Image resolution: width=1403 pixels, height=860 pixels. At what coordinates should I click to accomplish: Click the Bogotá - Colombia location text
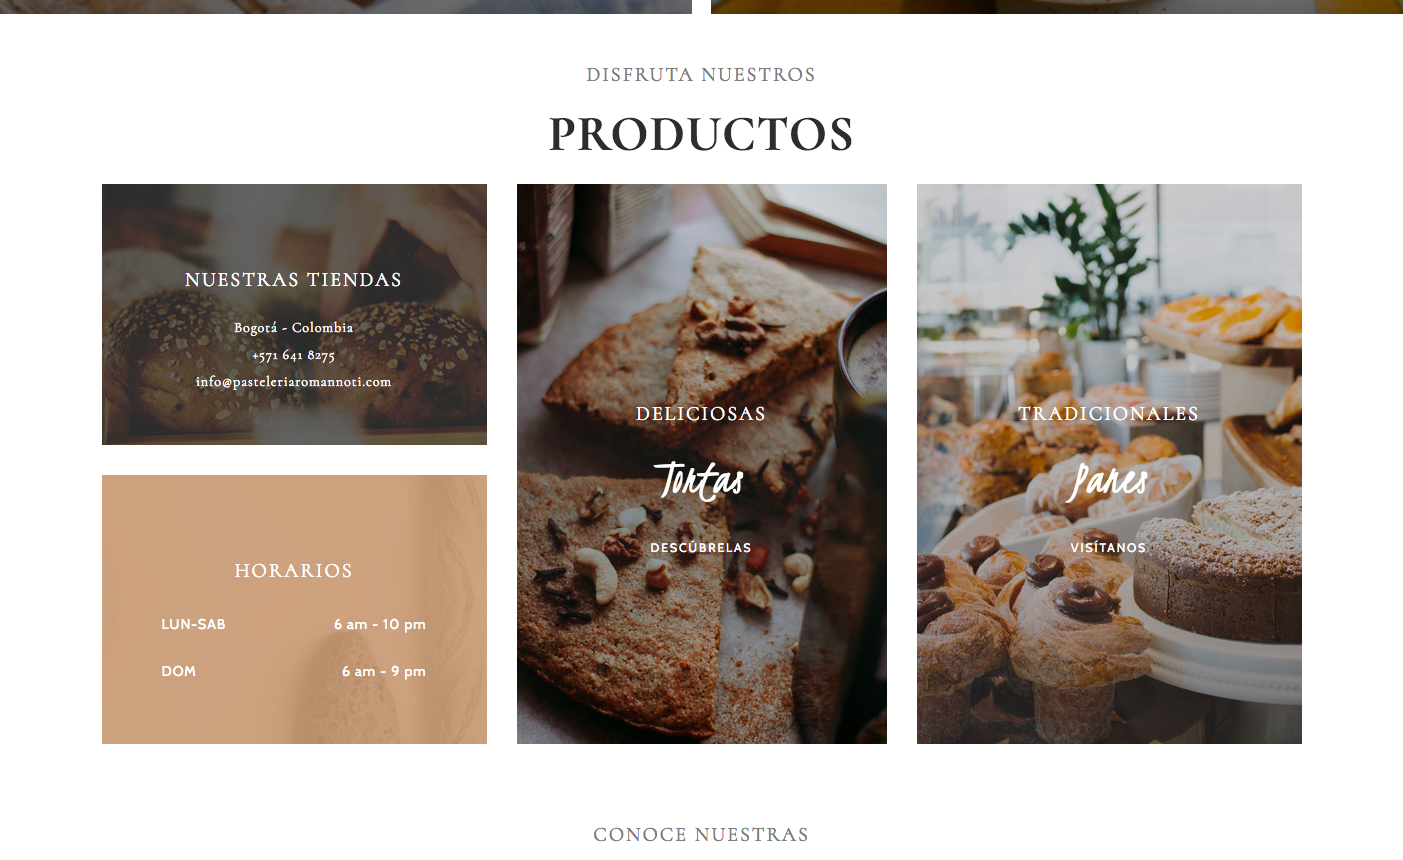point(294,328)
